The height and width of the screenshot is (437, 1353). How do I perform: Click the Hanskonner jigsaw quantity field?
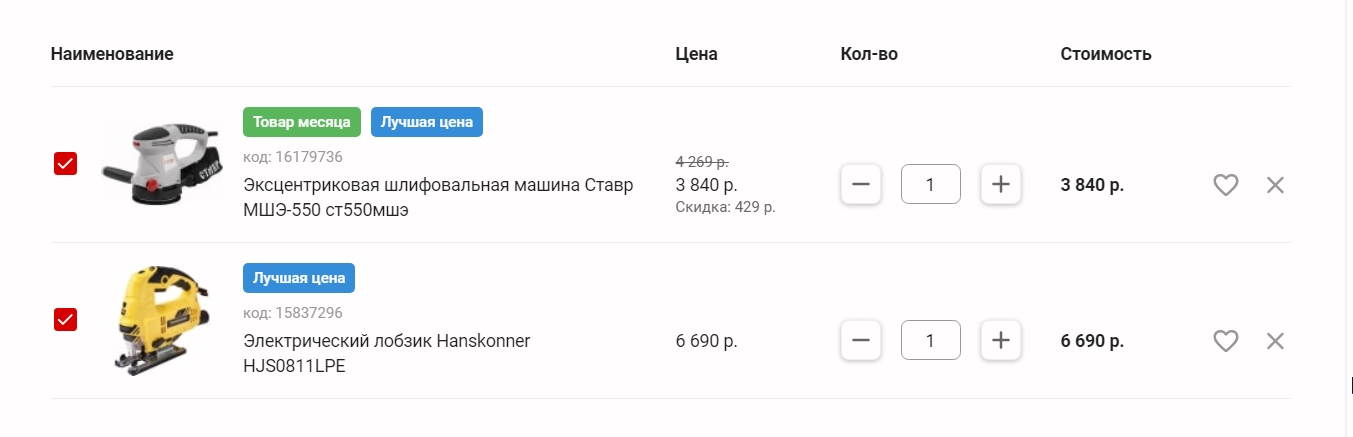coord(931,340)
